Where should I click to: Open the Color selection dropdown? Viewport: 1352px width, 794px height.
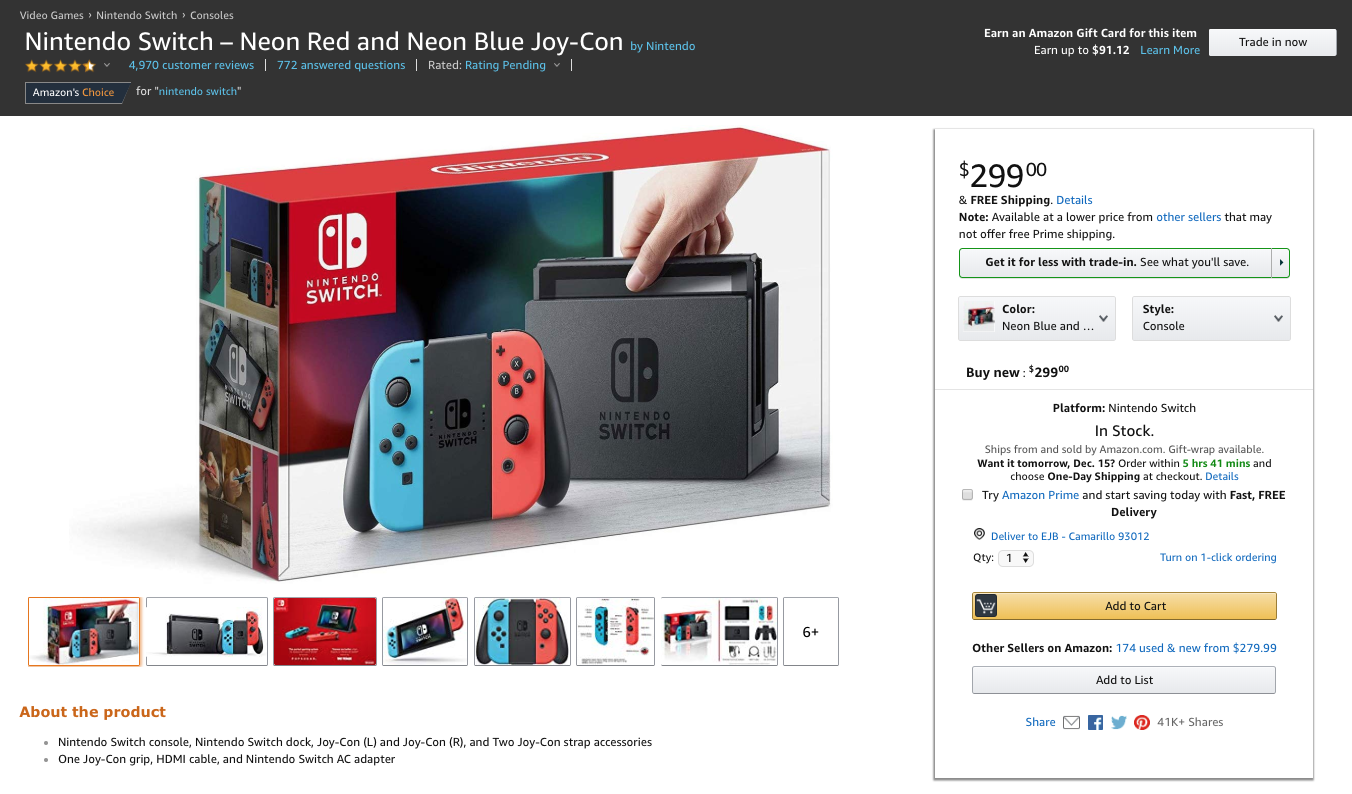tap(1036, 318)
